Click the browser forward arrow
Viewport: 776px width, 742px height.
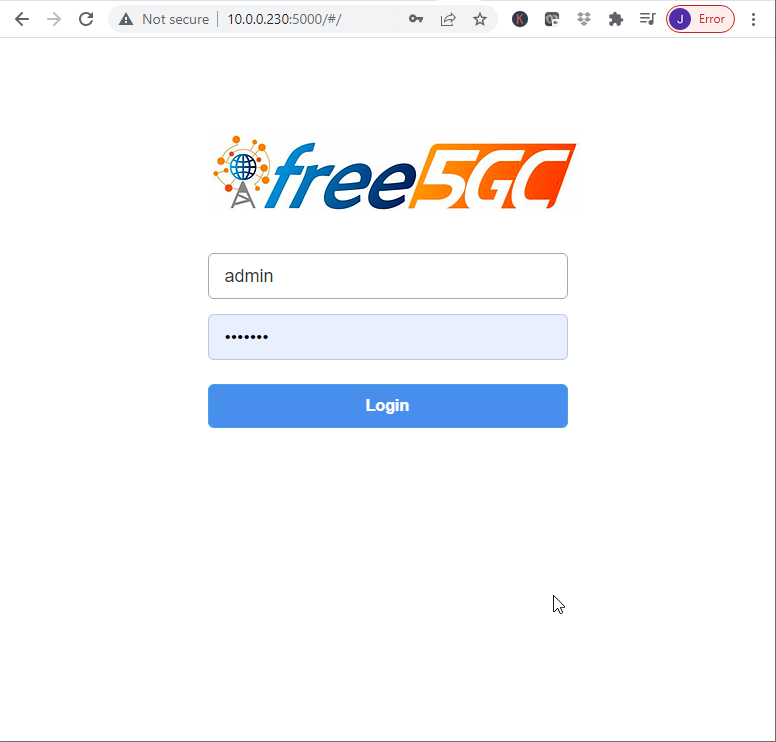click(54, 19)
